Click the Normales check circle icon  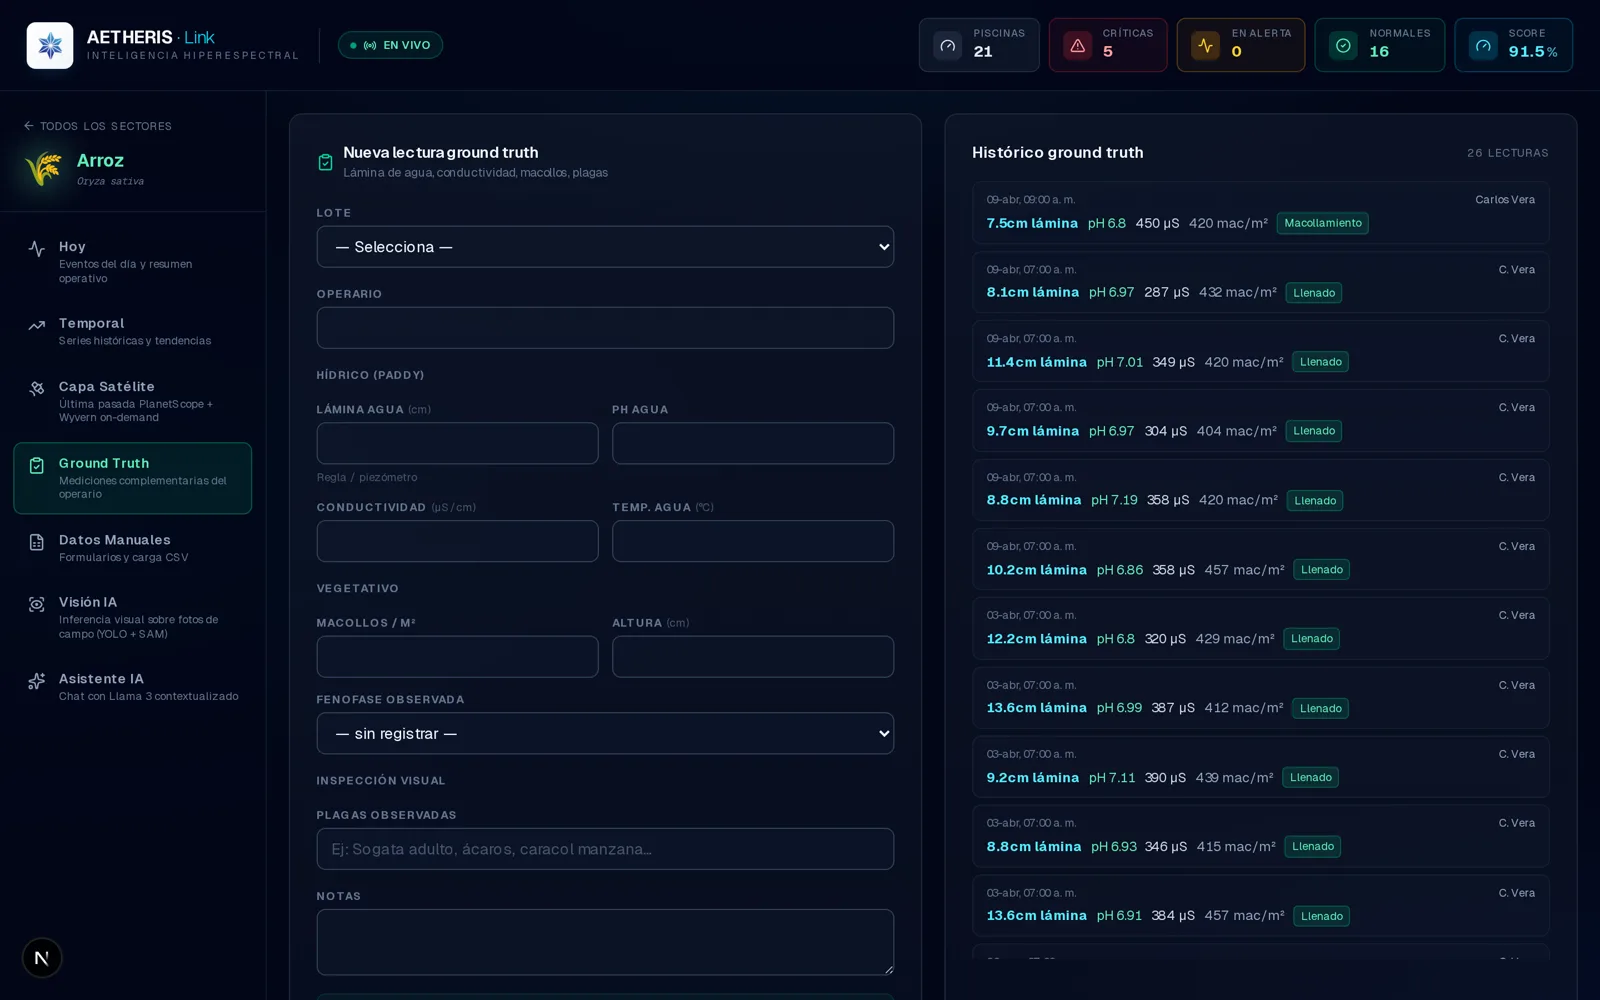click(1343, 45)
